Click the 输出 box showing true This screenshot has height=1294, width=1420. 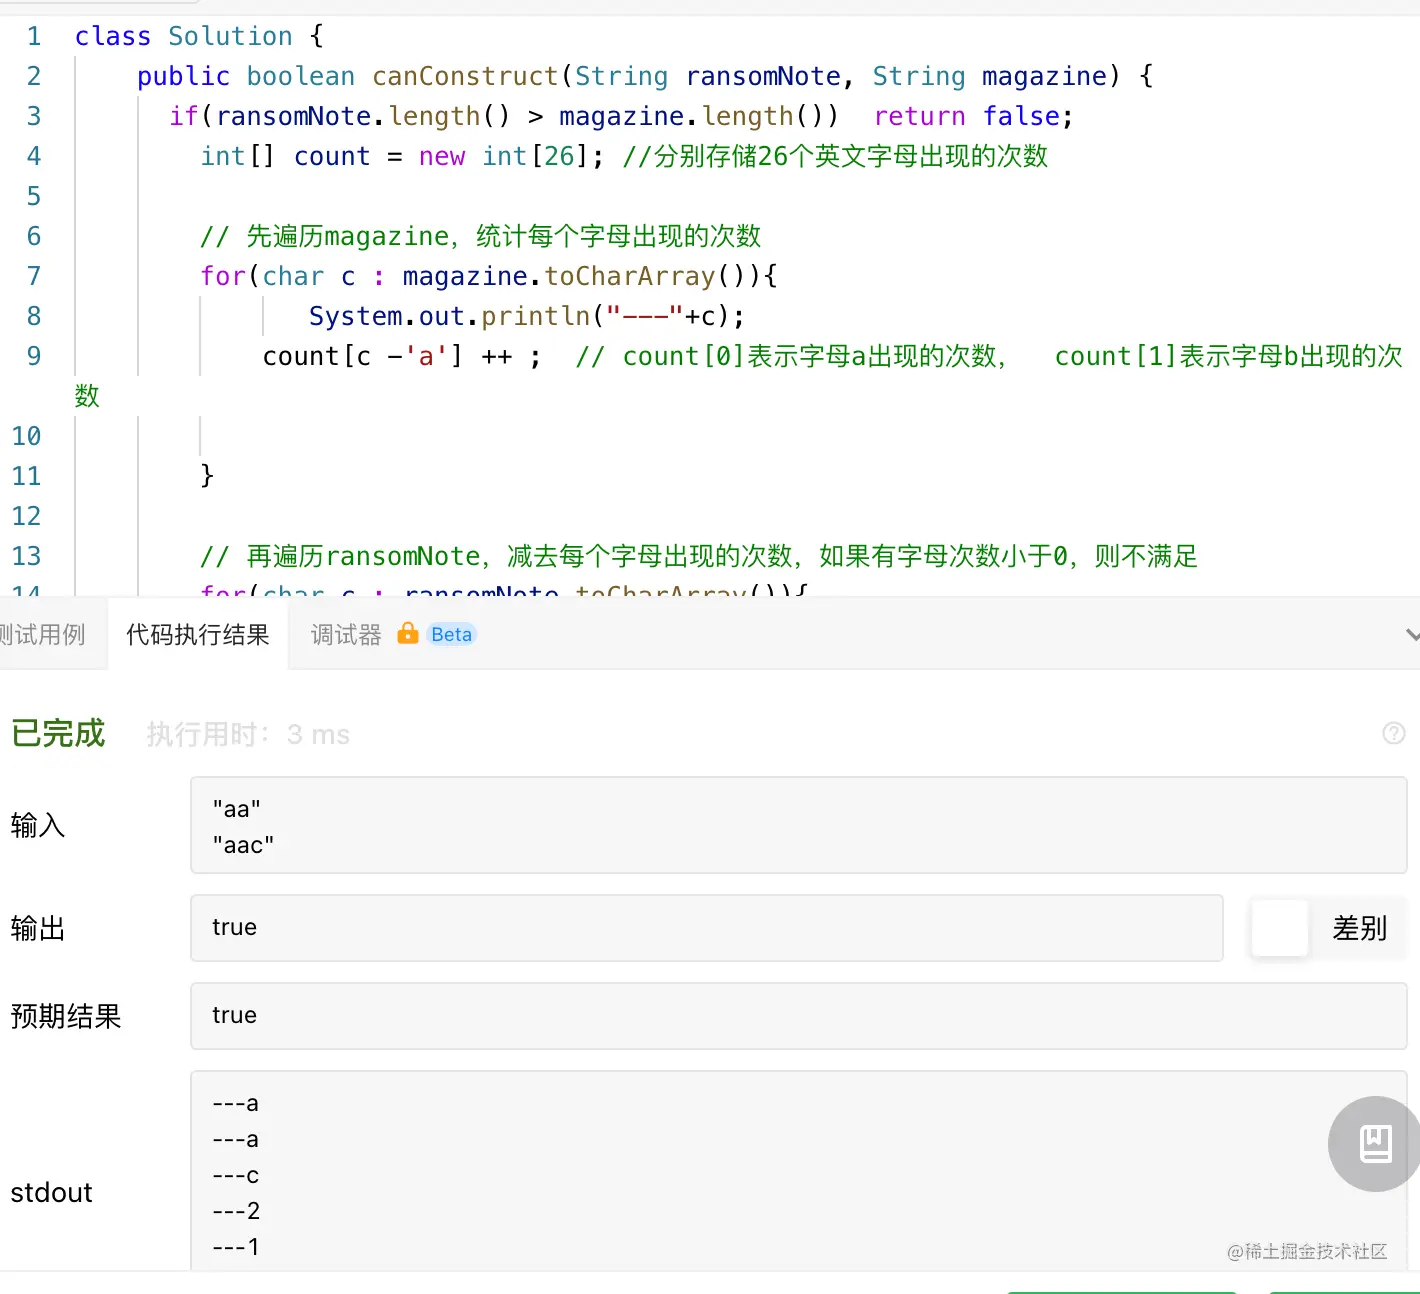coord(707,928)
